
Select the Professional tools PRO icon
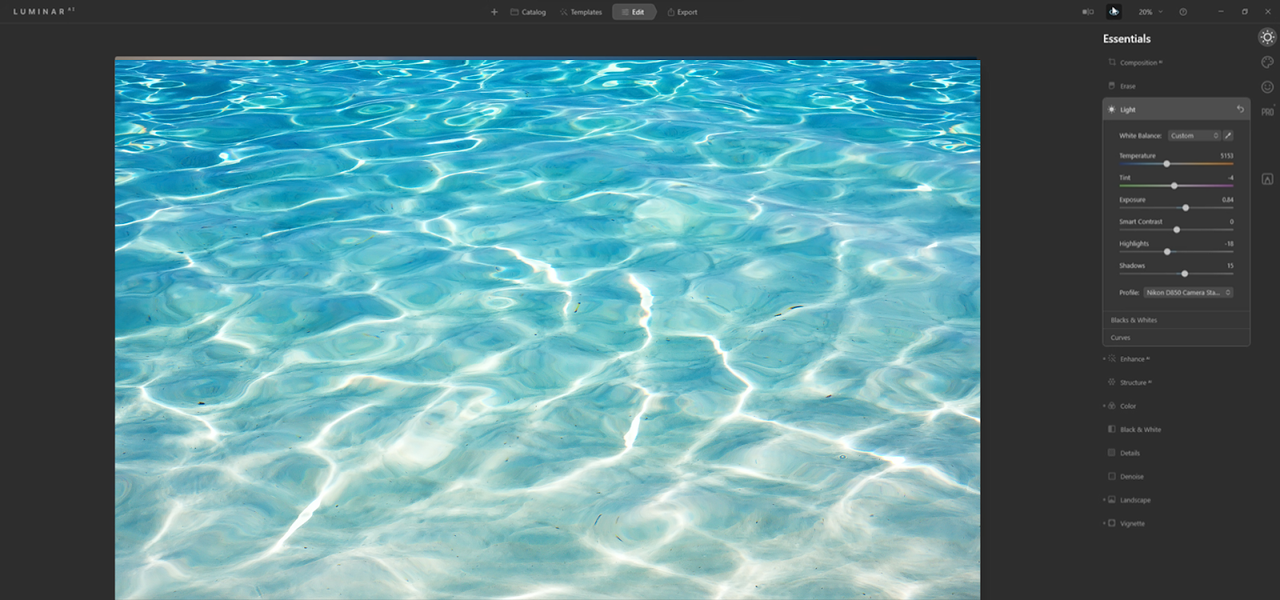pos(1267,110)
